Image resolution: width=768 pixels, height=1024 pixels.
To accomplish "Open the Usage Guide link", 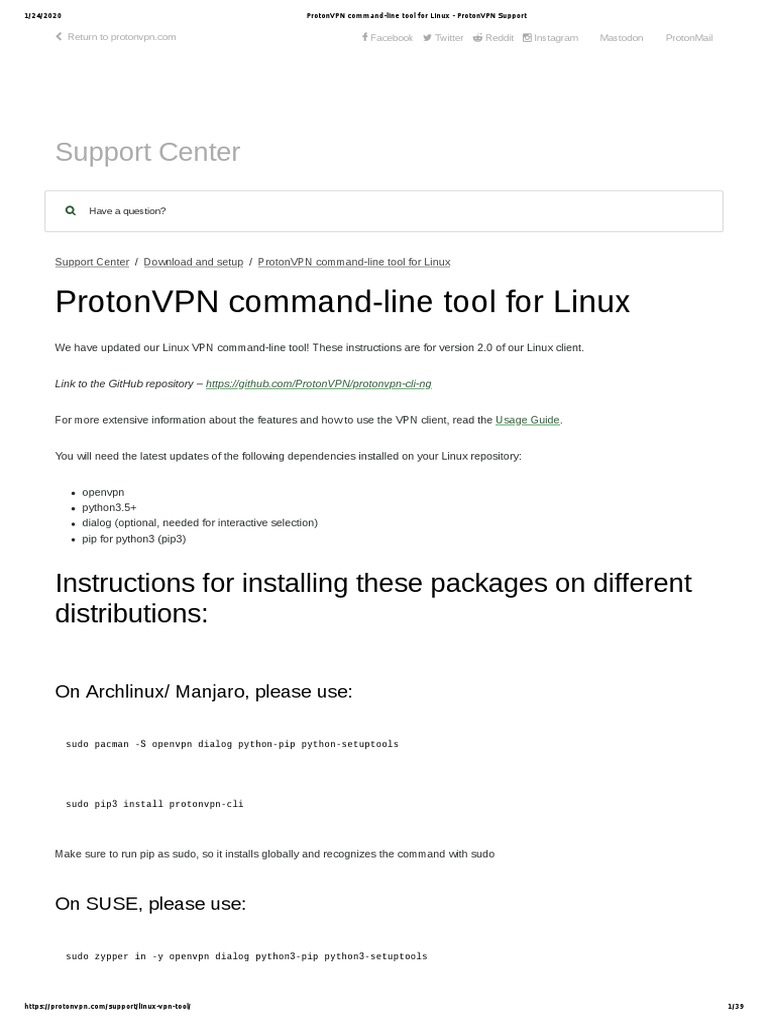I will [527, 420].
